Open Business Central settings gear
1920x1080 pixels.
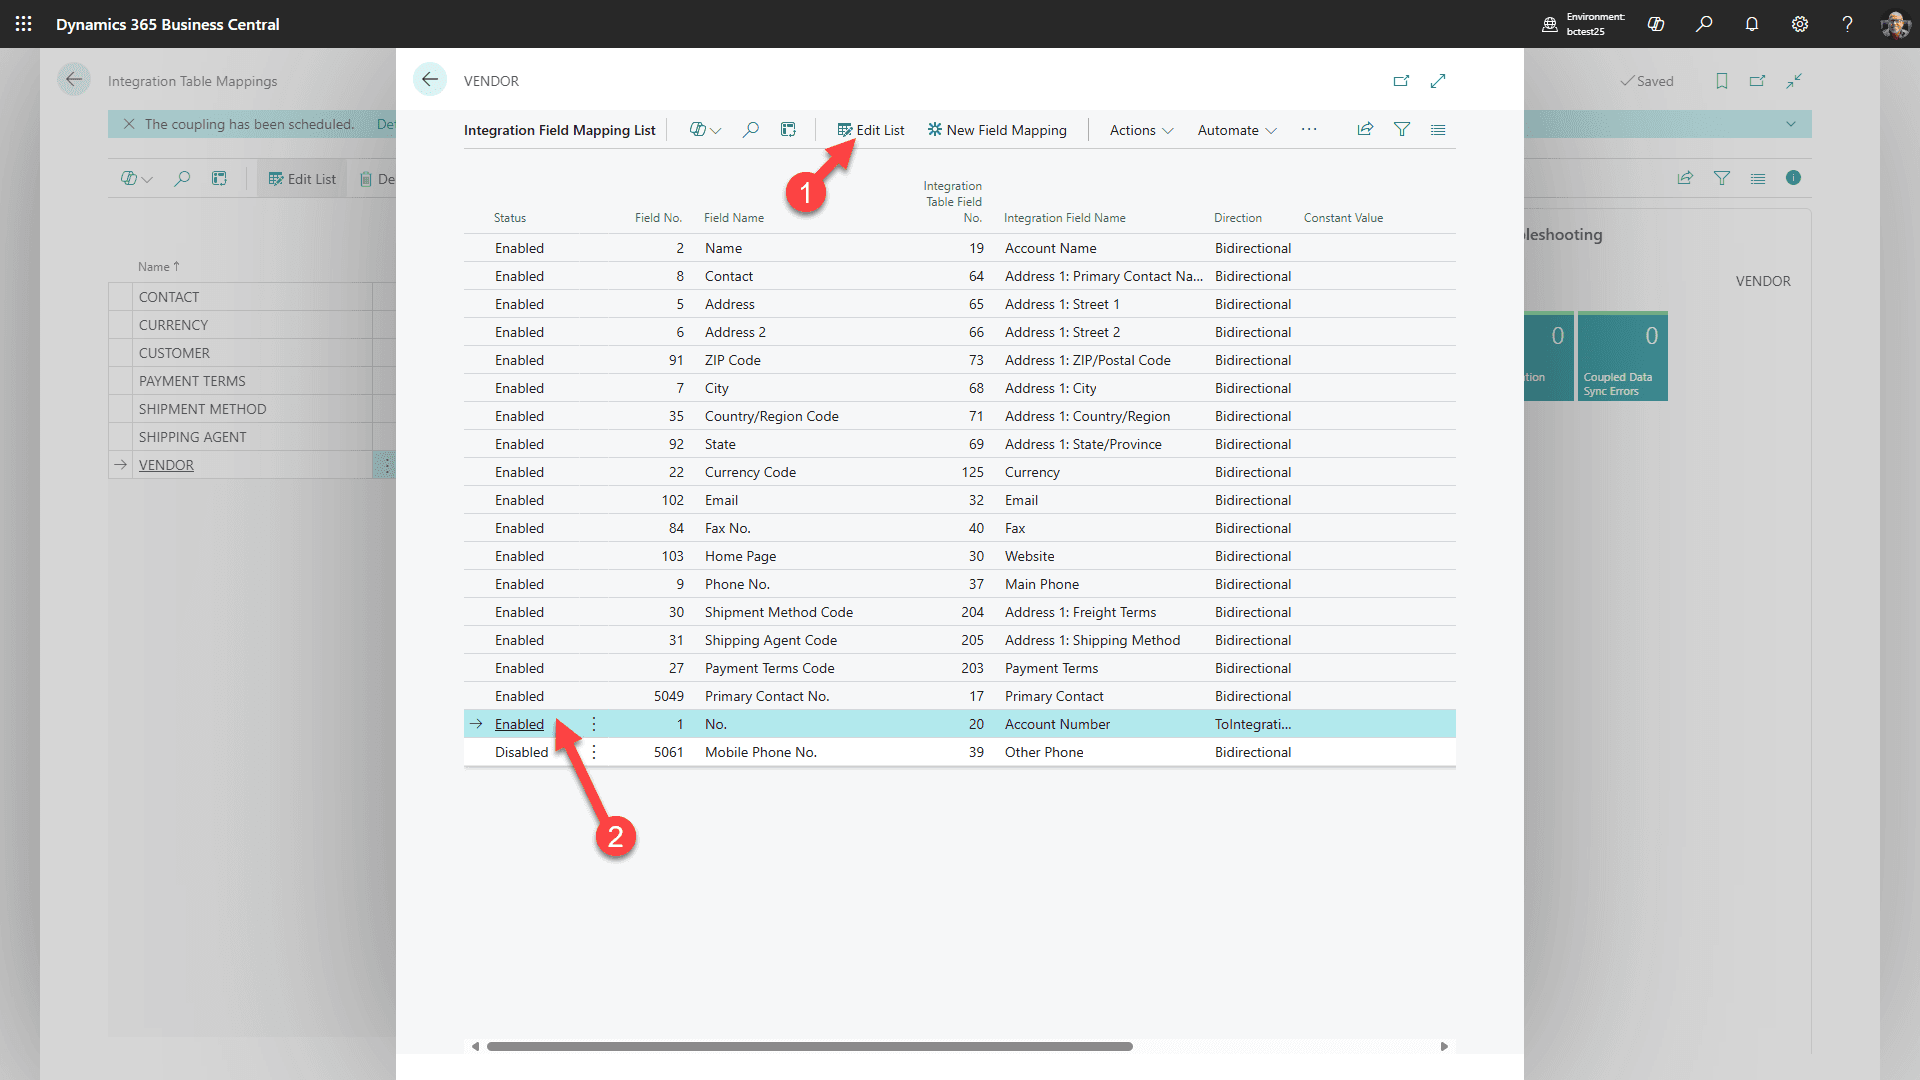click(1800, 24)
